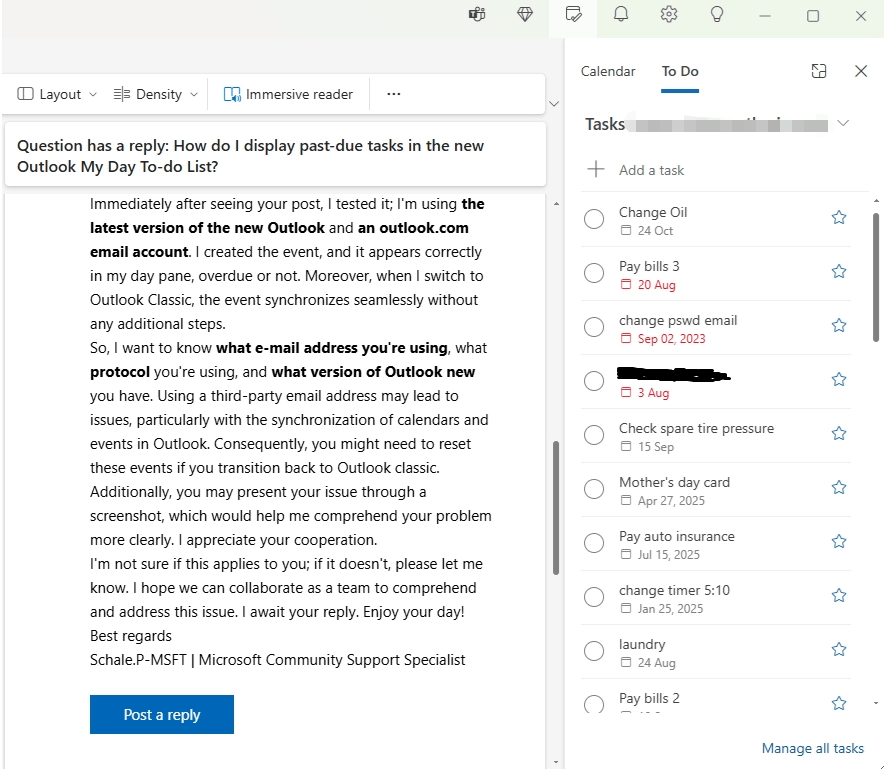Open Immersive reader
This screenshot has width=884, height=769.
tap(288, 93)
